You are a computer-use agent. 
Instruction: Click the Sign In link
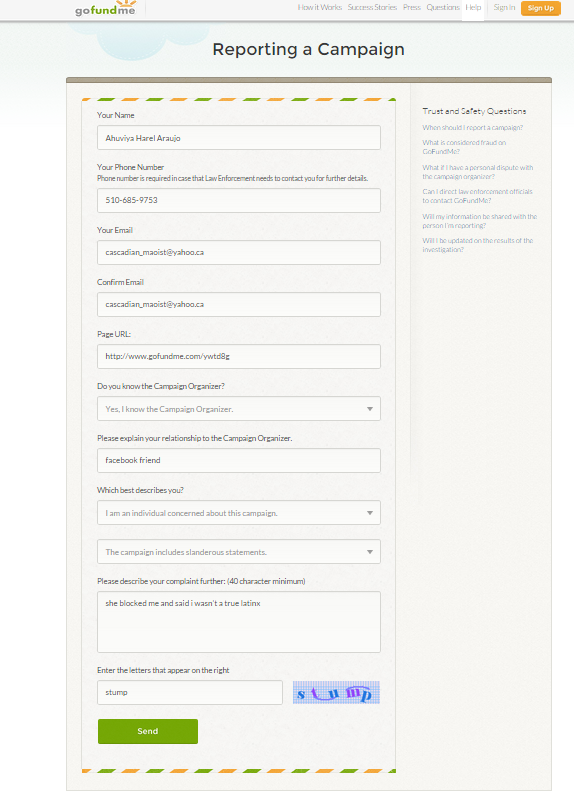[x=504, y=7]
